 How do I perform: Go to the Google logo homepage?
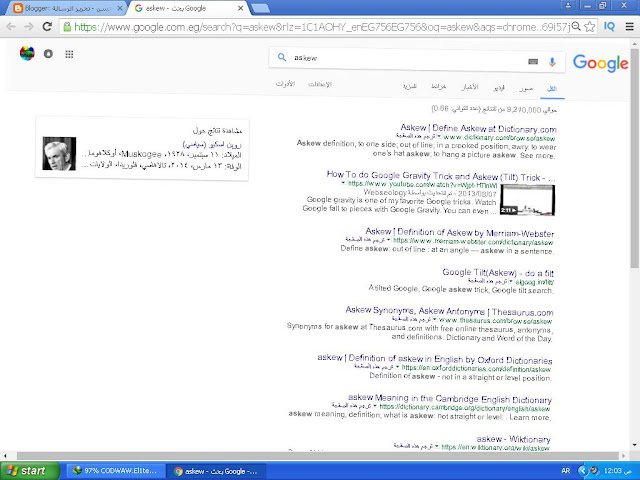(600, 63)
